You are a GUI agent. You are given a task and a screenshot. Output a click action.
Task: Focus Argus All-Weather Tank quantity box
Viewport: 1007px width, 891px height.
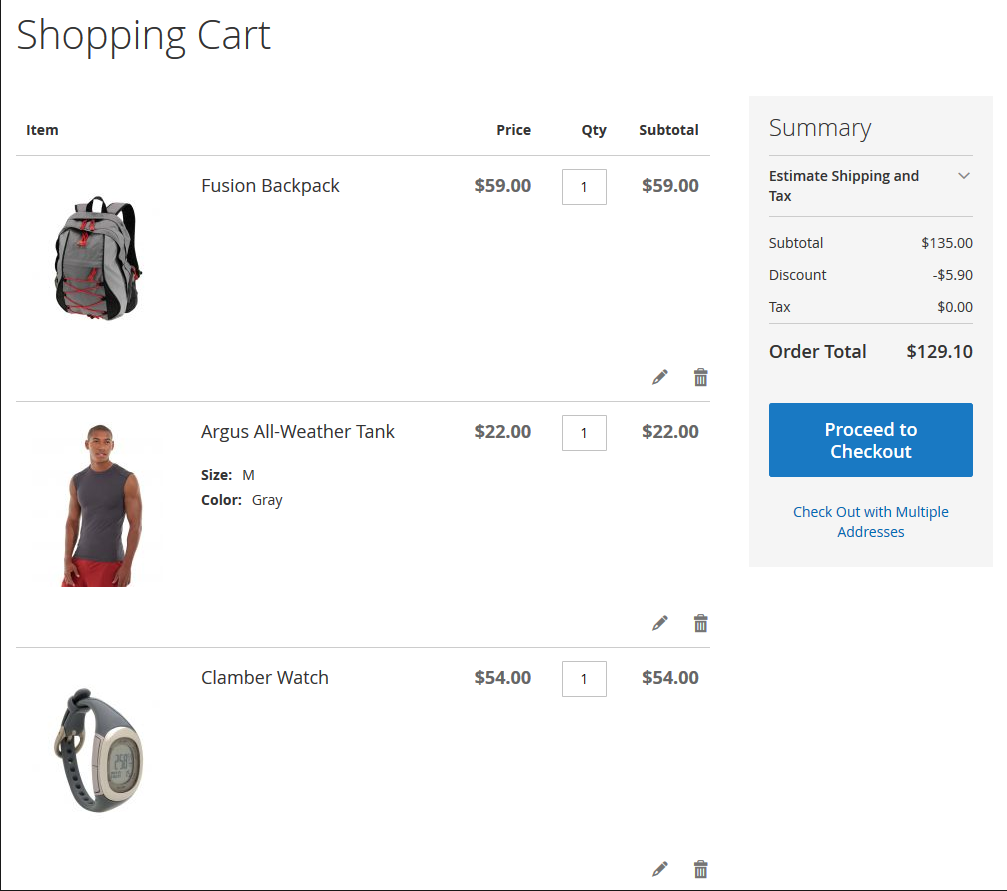pos(584,433)
